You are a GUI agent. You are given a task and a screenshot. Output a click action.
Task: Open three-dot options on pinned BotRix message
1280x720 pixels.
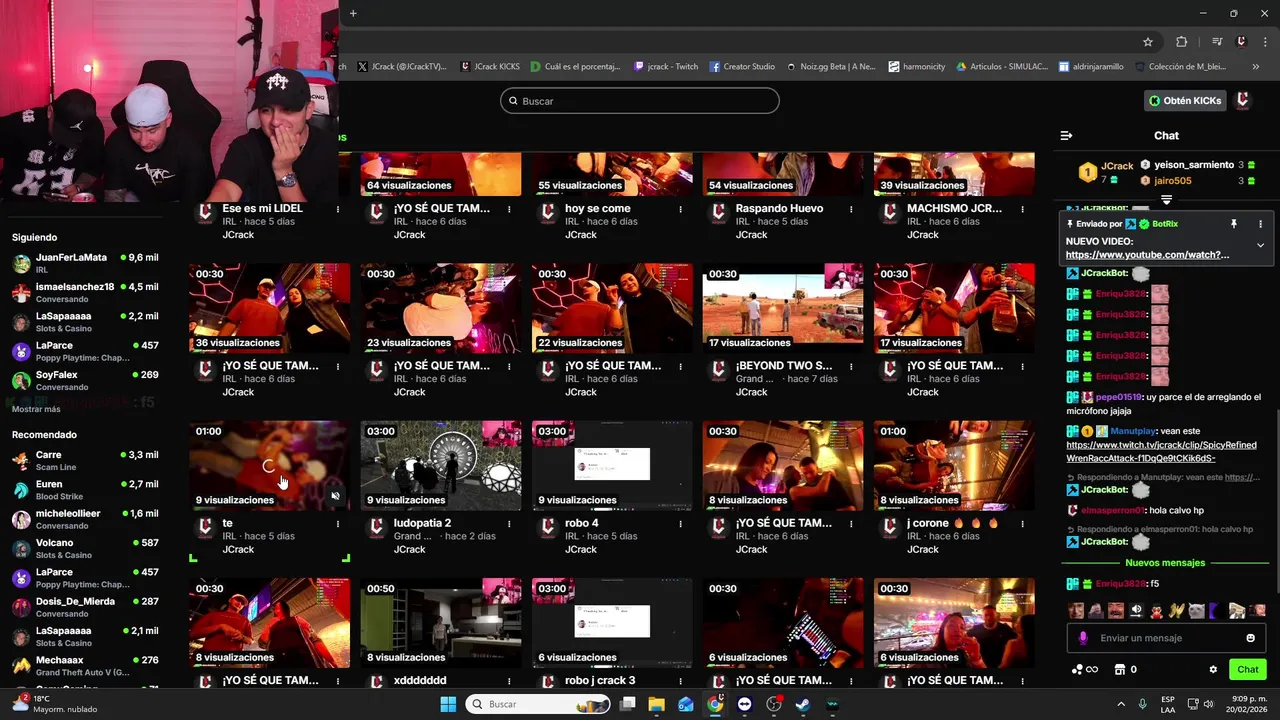(1260, 224)
